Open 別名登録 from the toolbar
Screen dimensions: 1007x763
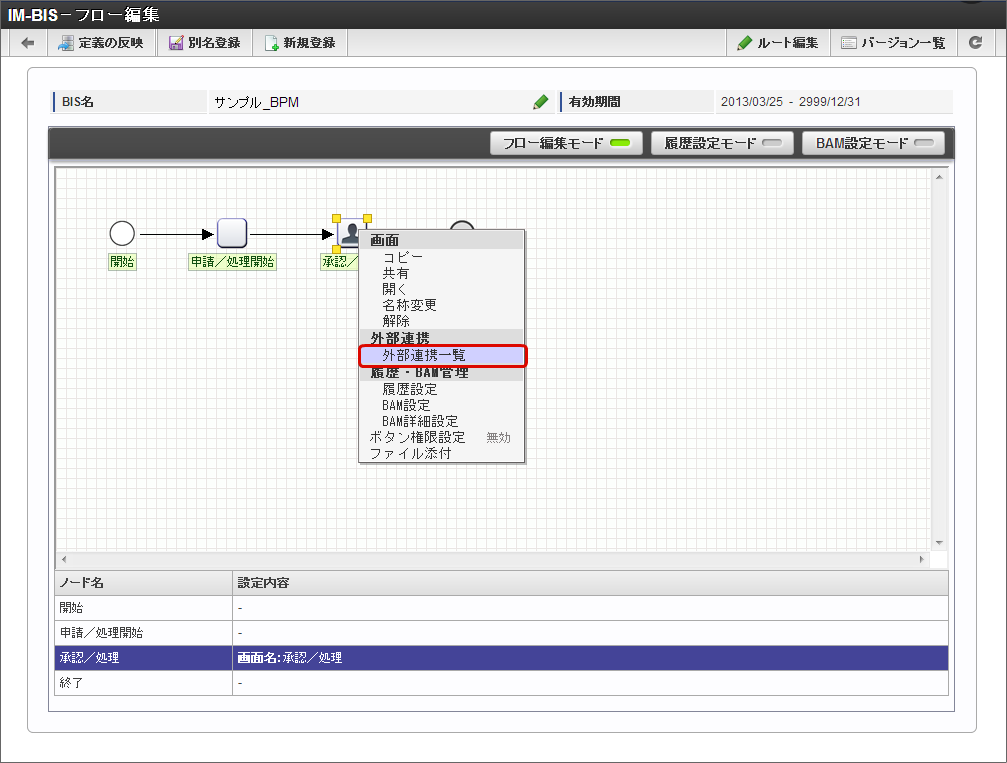pos(205,43)
